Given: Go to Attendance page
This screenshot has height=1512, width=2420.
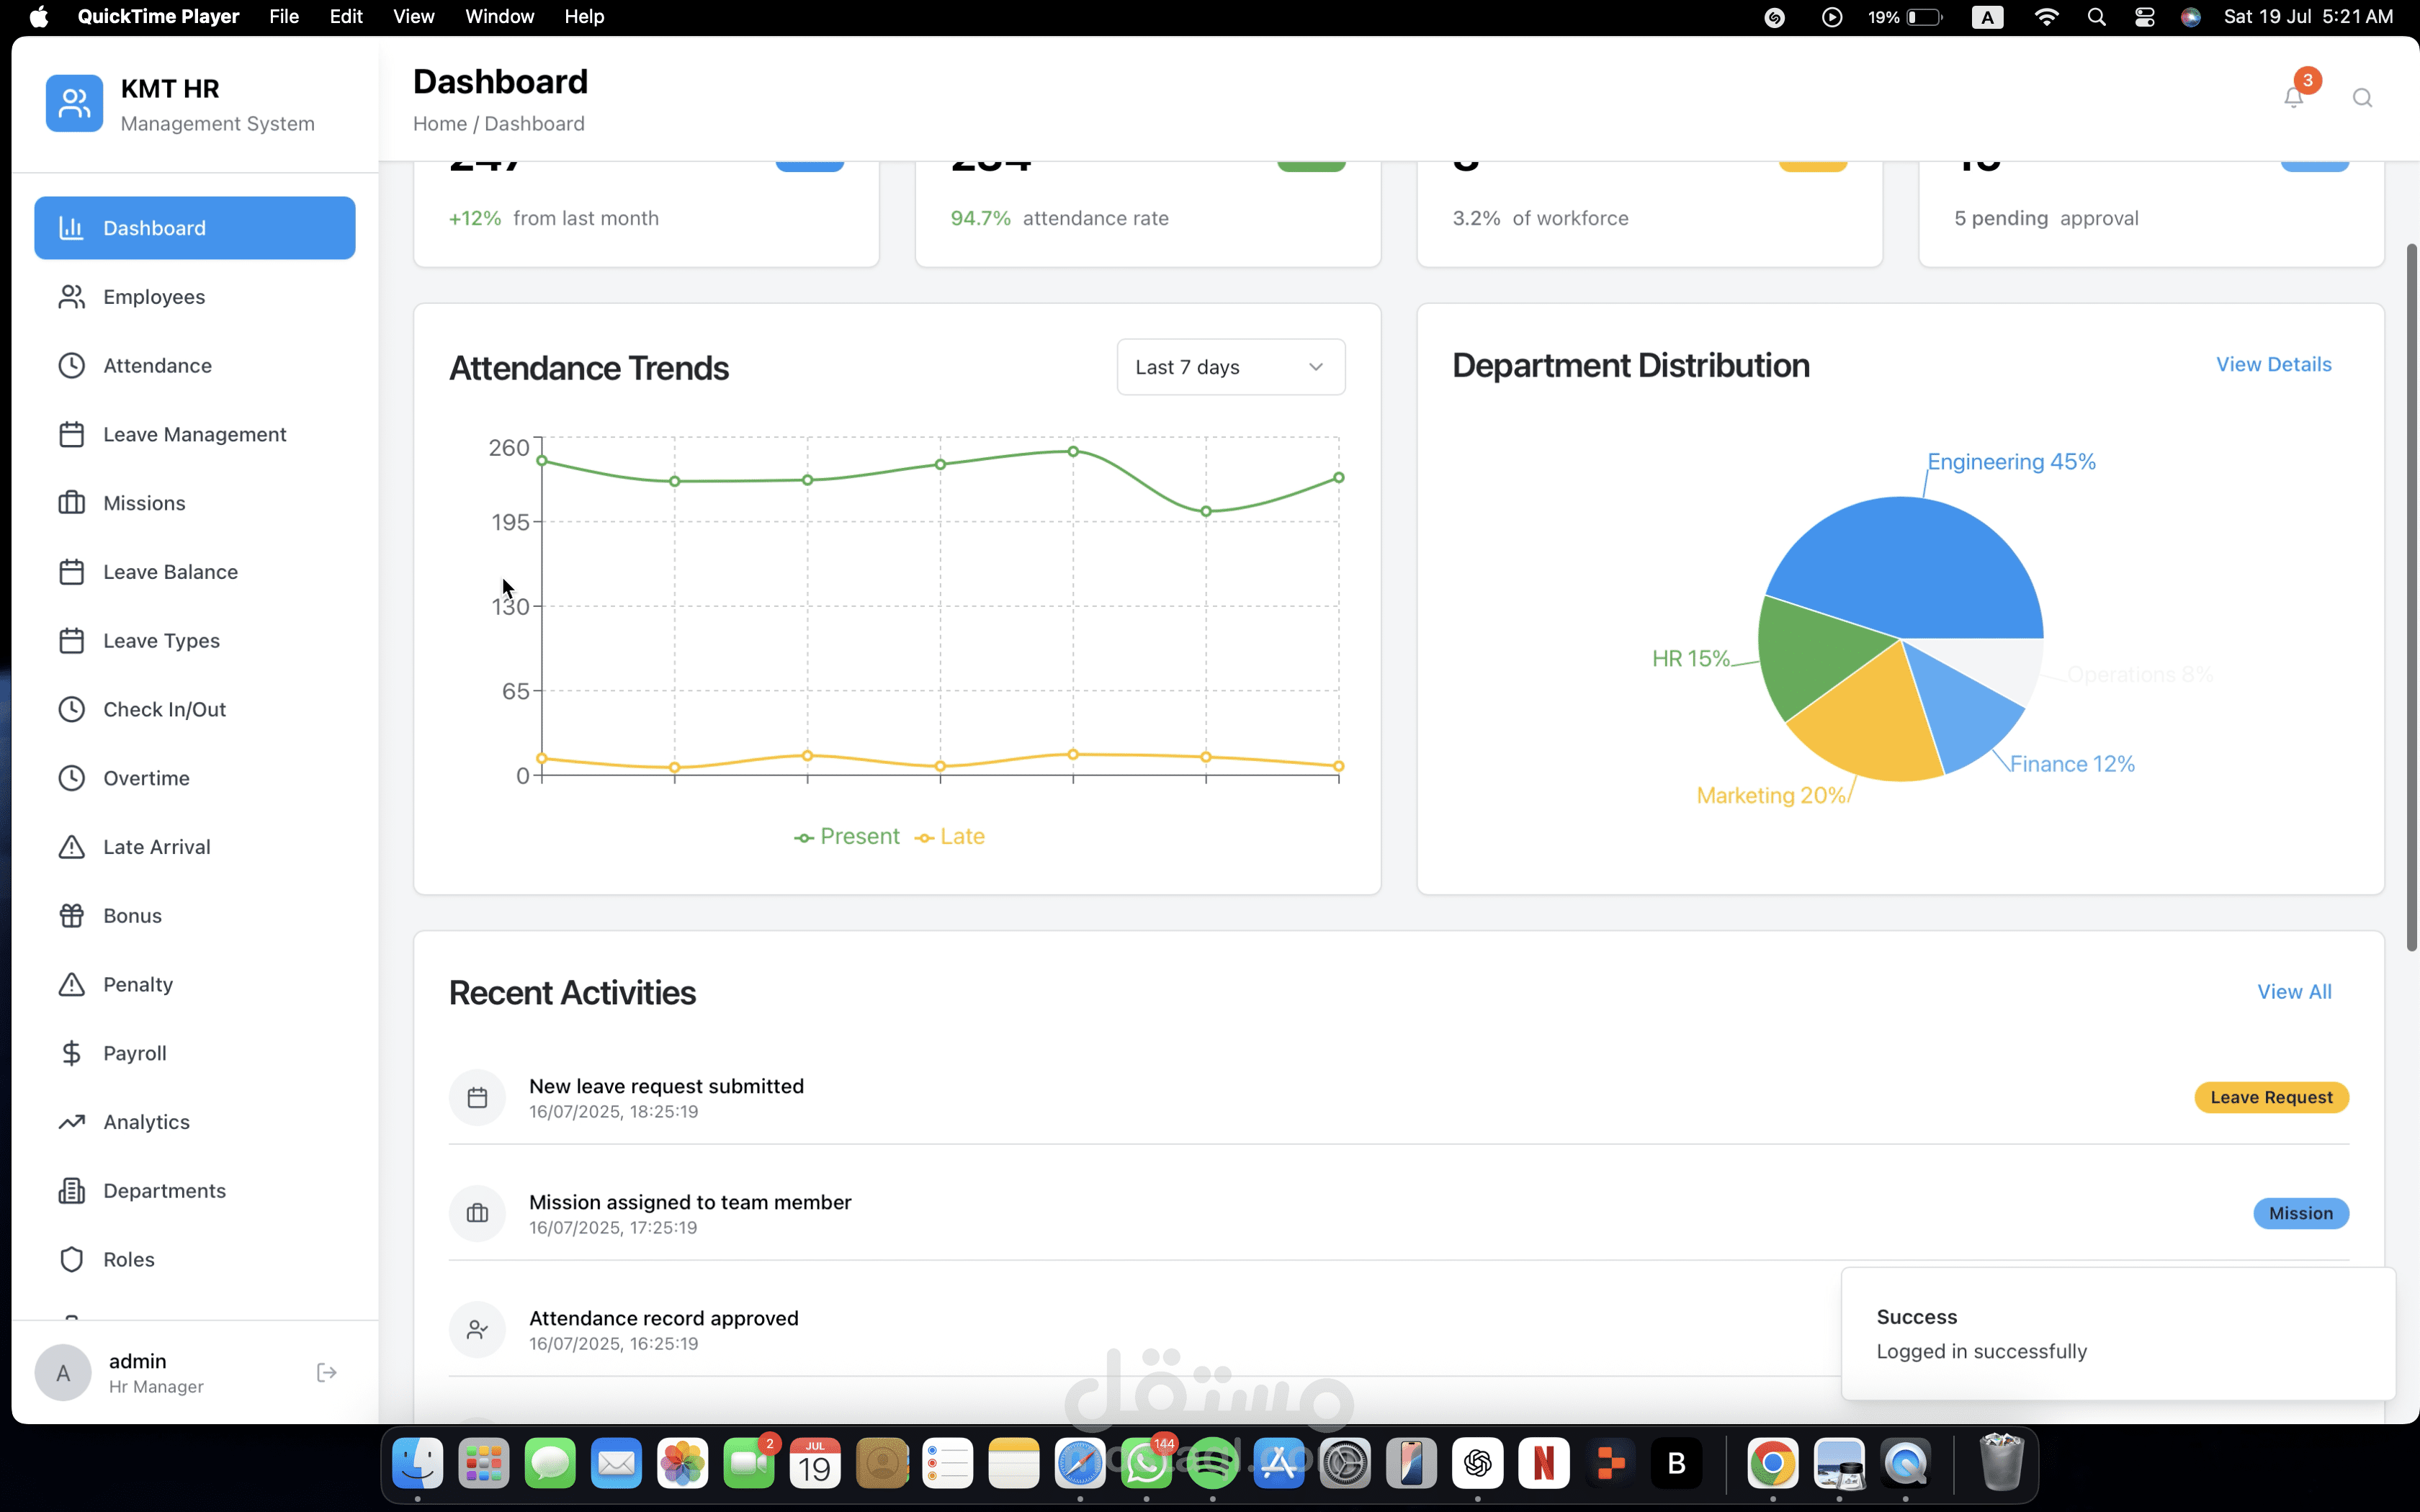Looking at the screenshot, I should [194, 366].
